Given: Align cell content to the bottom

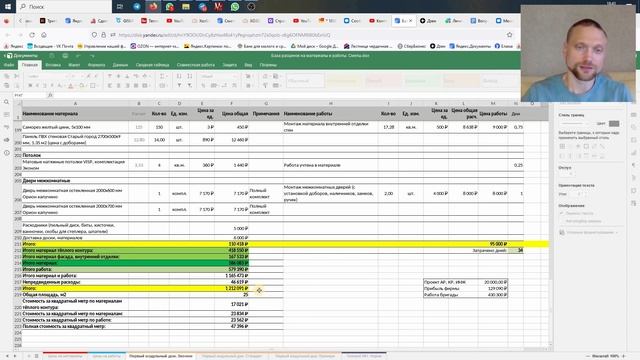Looking at the screenshot, I should coord(127,76).
